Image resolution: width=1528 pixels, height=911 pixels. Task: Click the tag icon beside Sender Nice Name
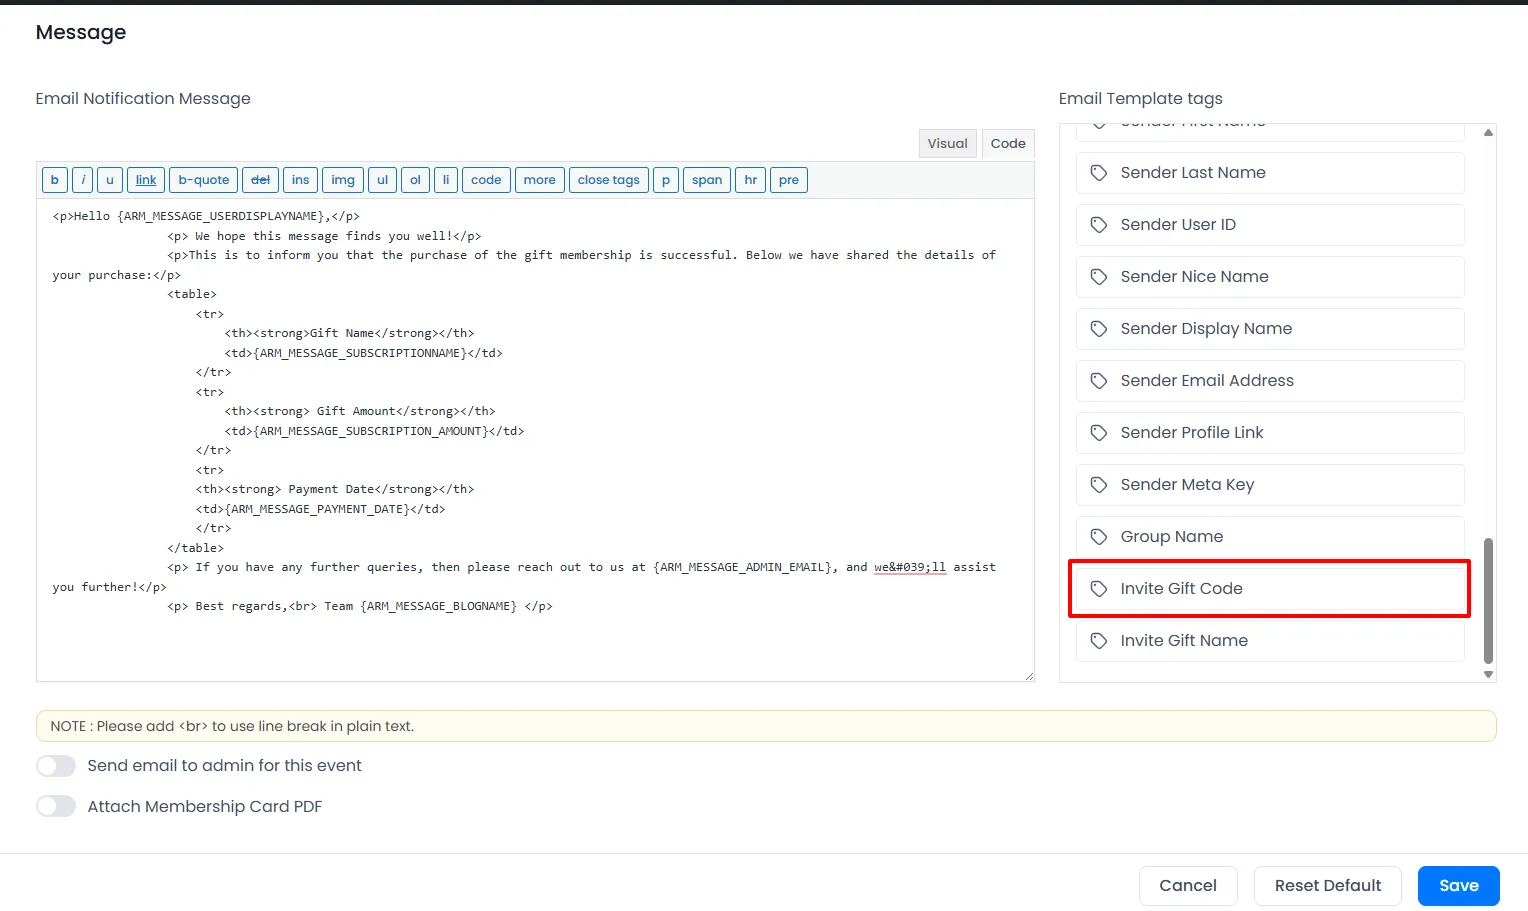click(1099, 277)
